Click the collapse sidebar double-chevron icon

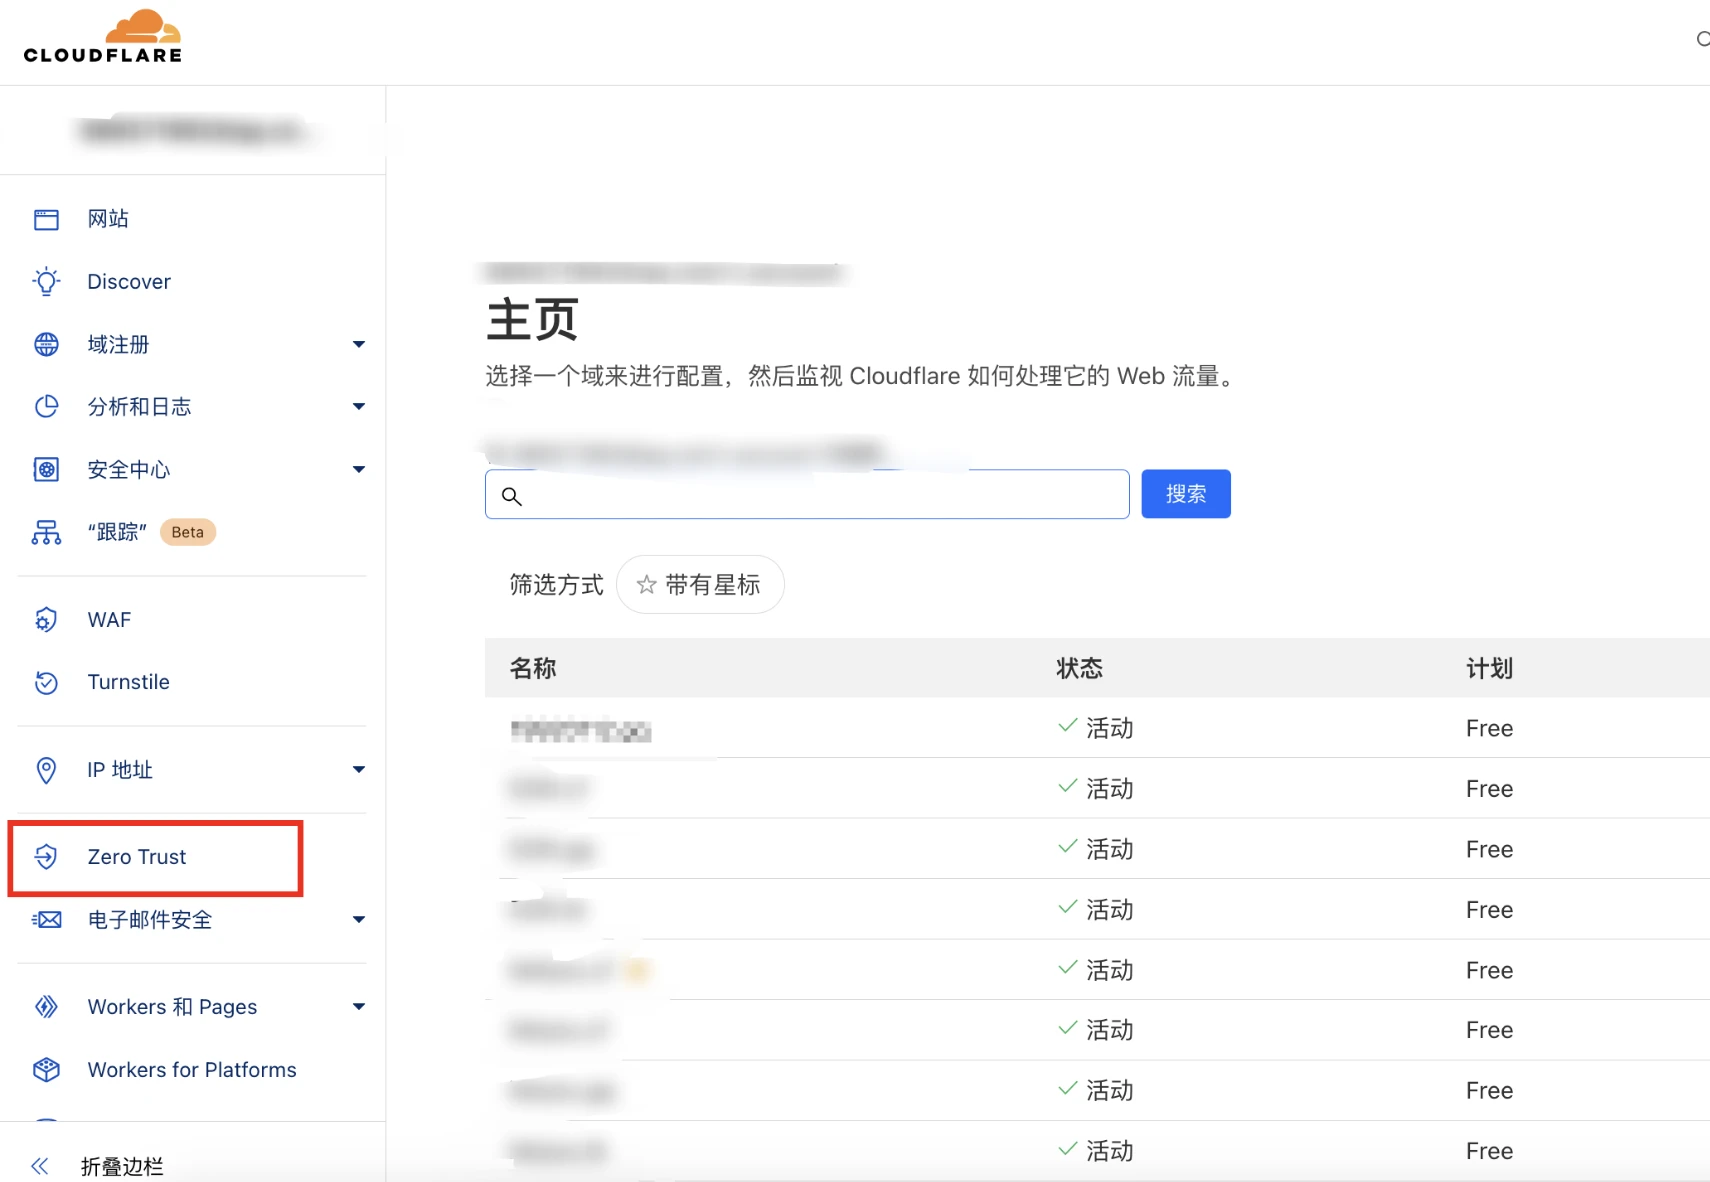point(40,1166)
